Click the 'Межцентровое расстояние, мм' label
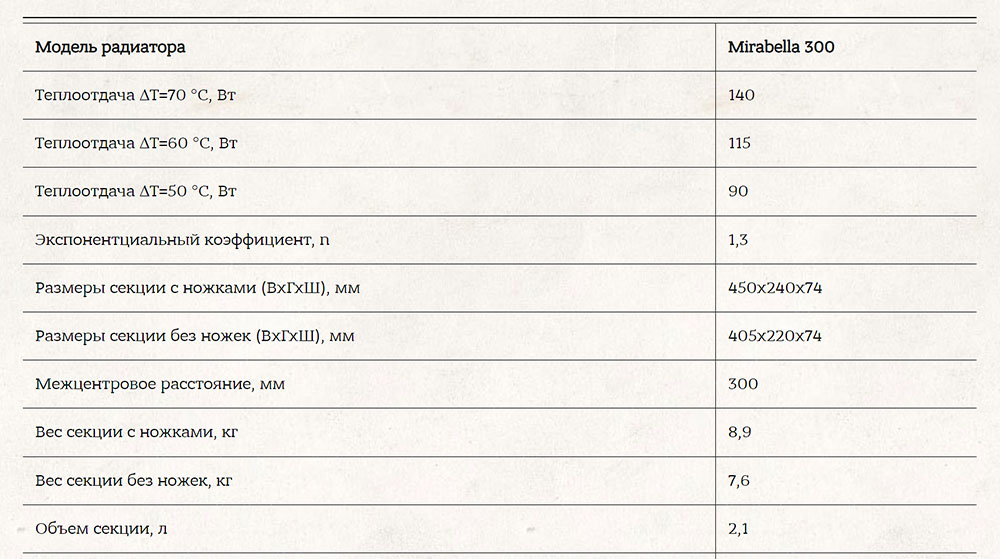 160,384
